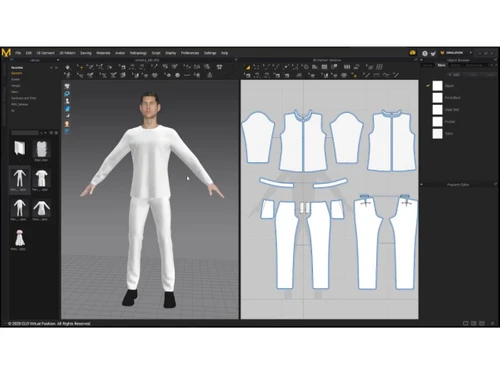500x375 pixels.
Task: Select left collar band pattern in 2D window
Action: tap(276, 183)
